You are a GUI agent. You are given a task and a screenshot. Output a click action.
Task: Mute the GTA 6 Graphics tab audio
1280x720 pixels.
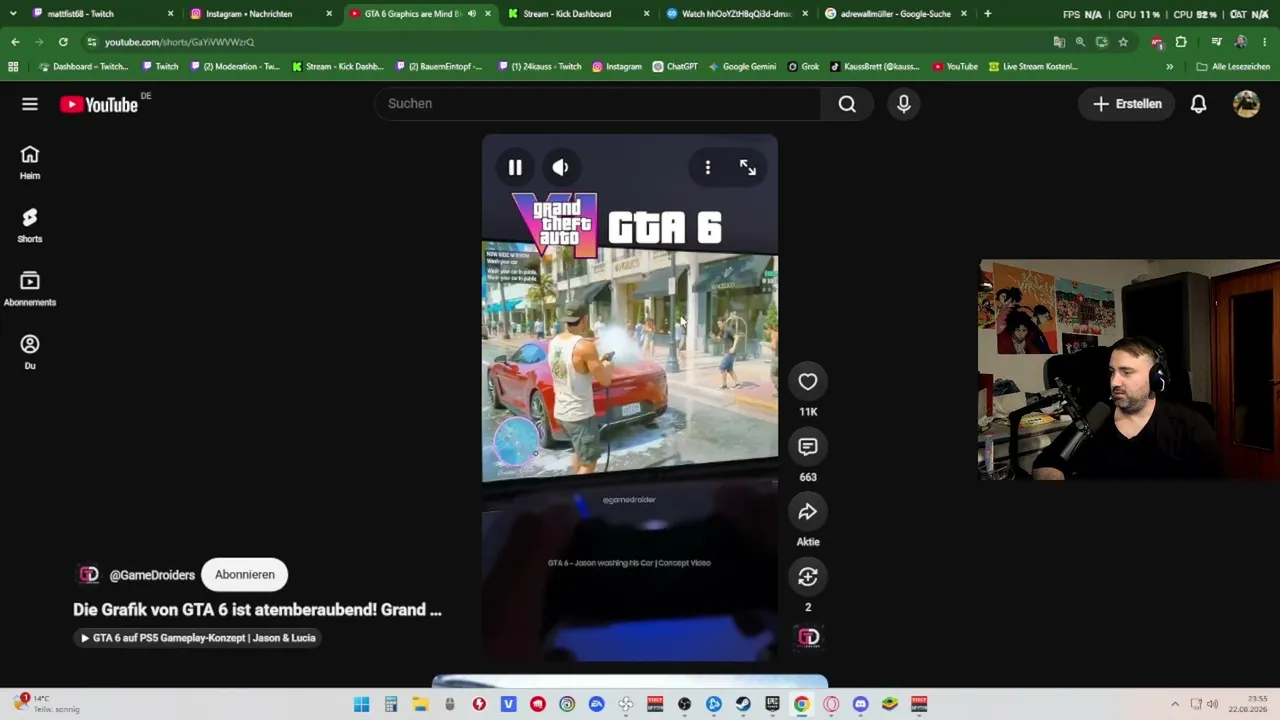point(472,14)
